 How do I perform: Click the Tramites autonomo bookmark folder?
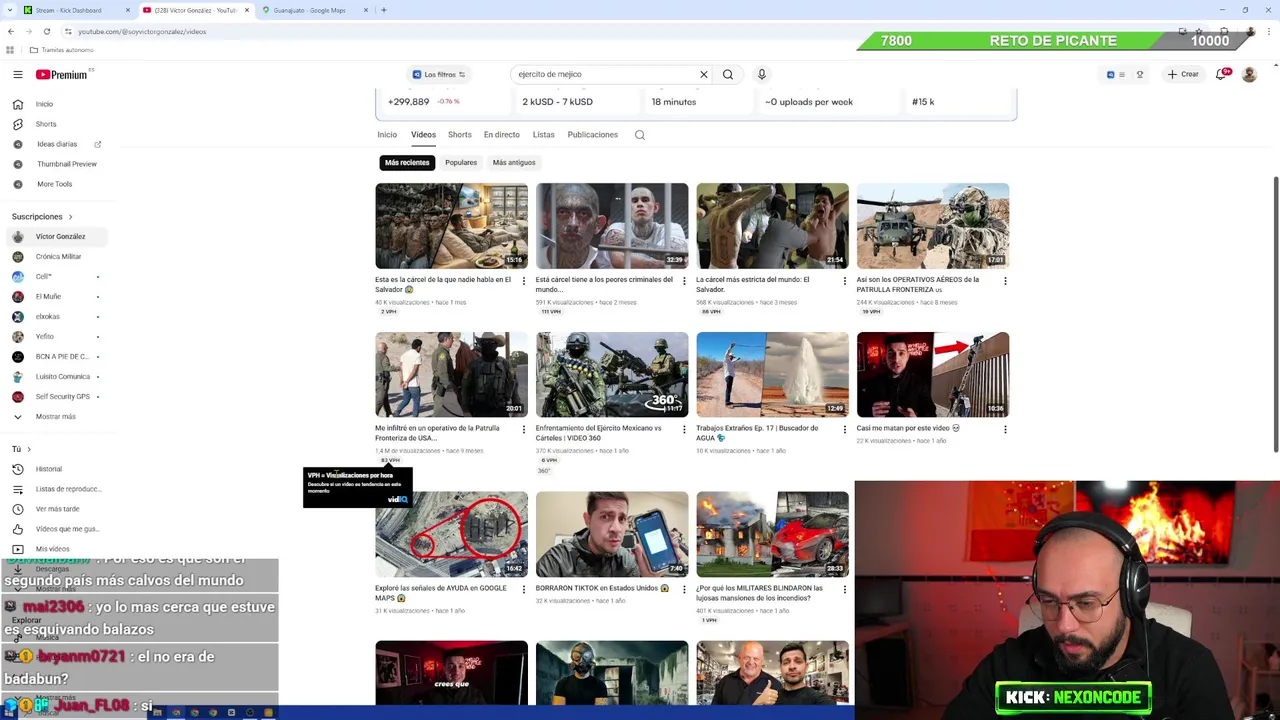[x=62, y=50]
